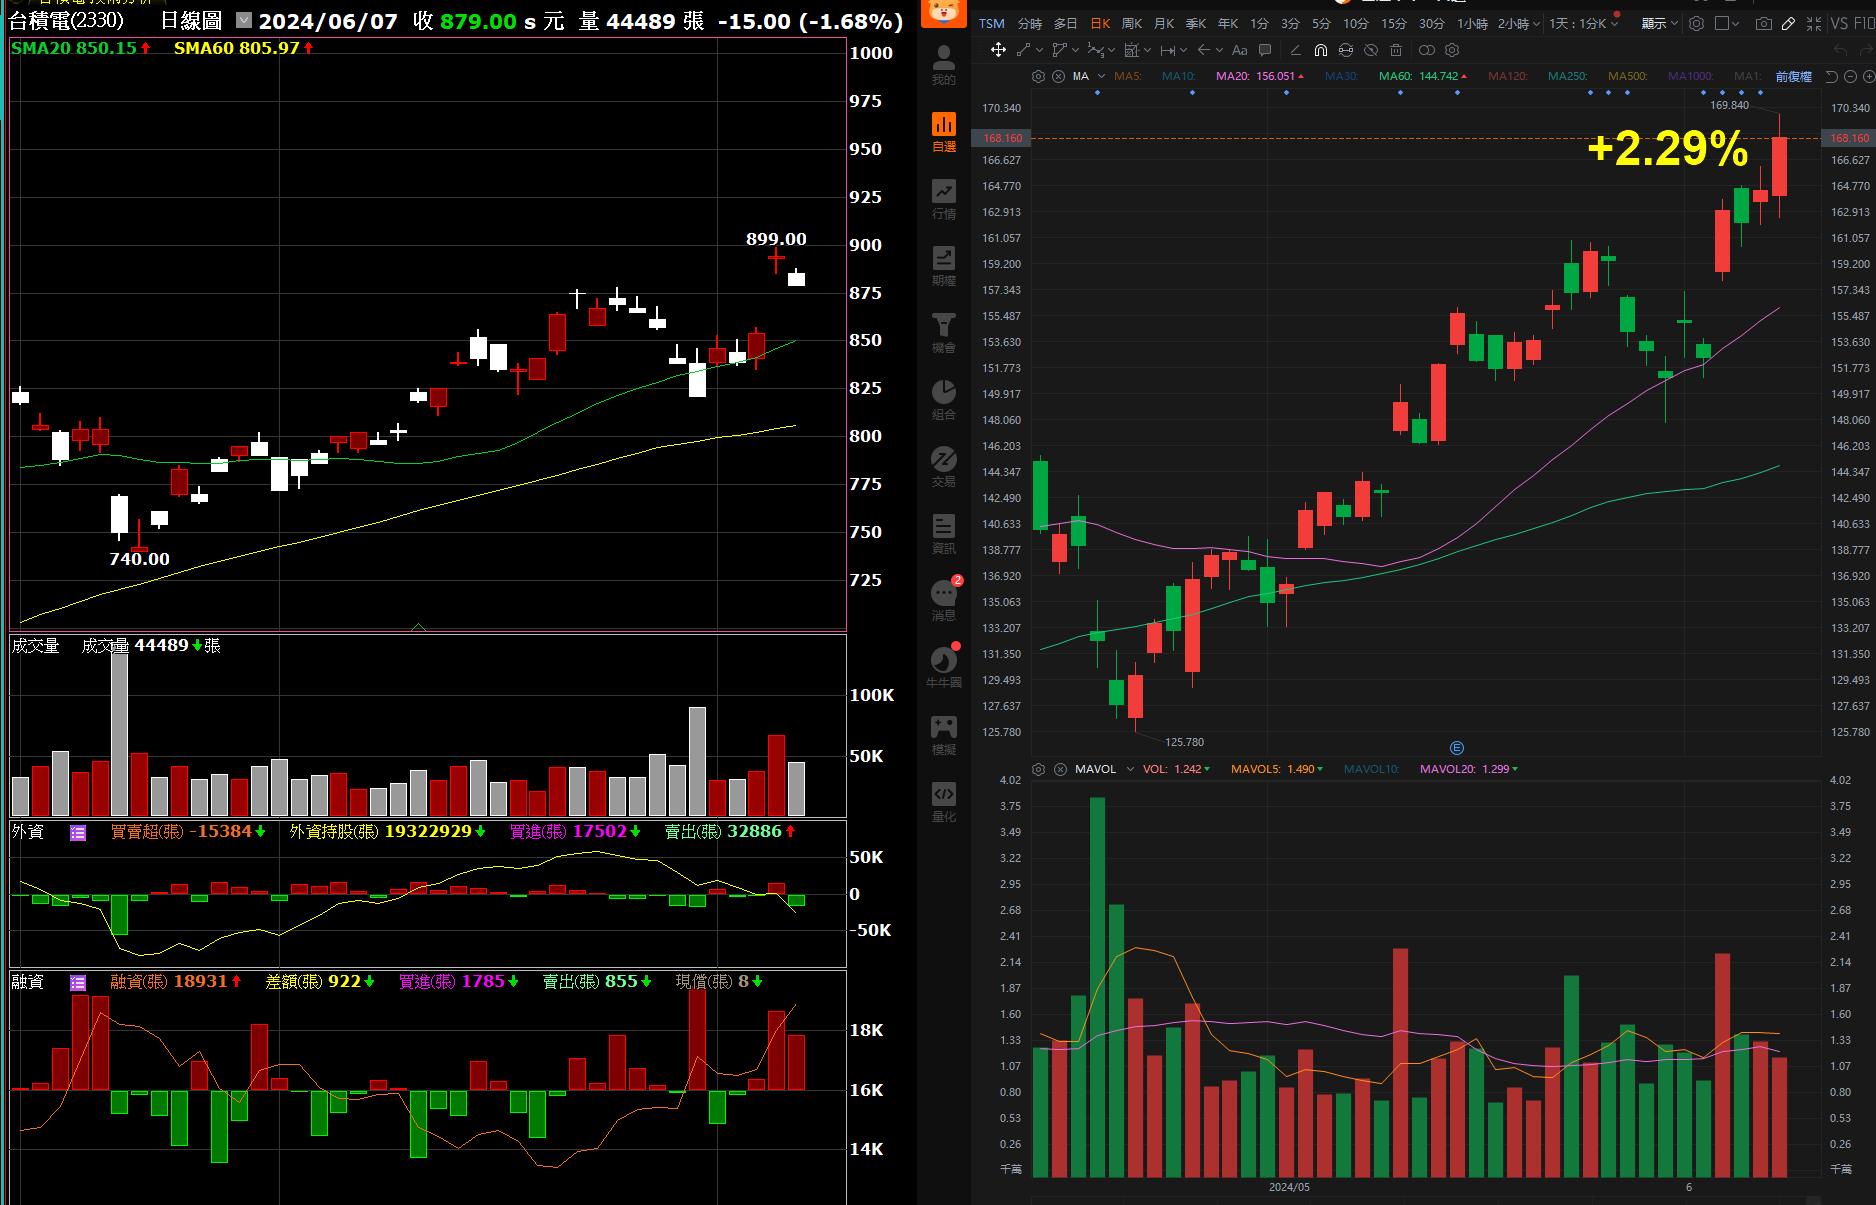Screen dimensions: 1876x1205
Task: Open the 行情 market quotes sidebar icon
Action: [x=944, y=198]
